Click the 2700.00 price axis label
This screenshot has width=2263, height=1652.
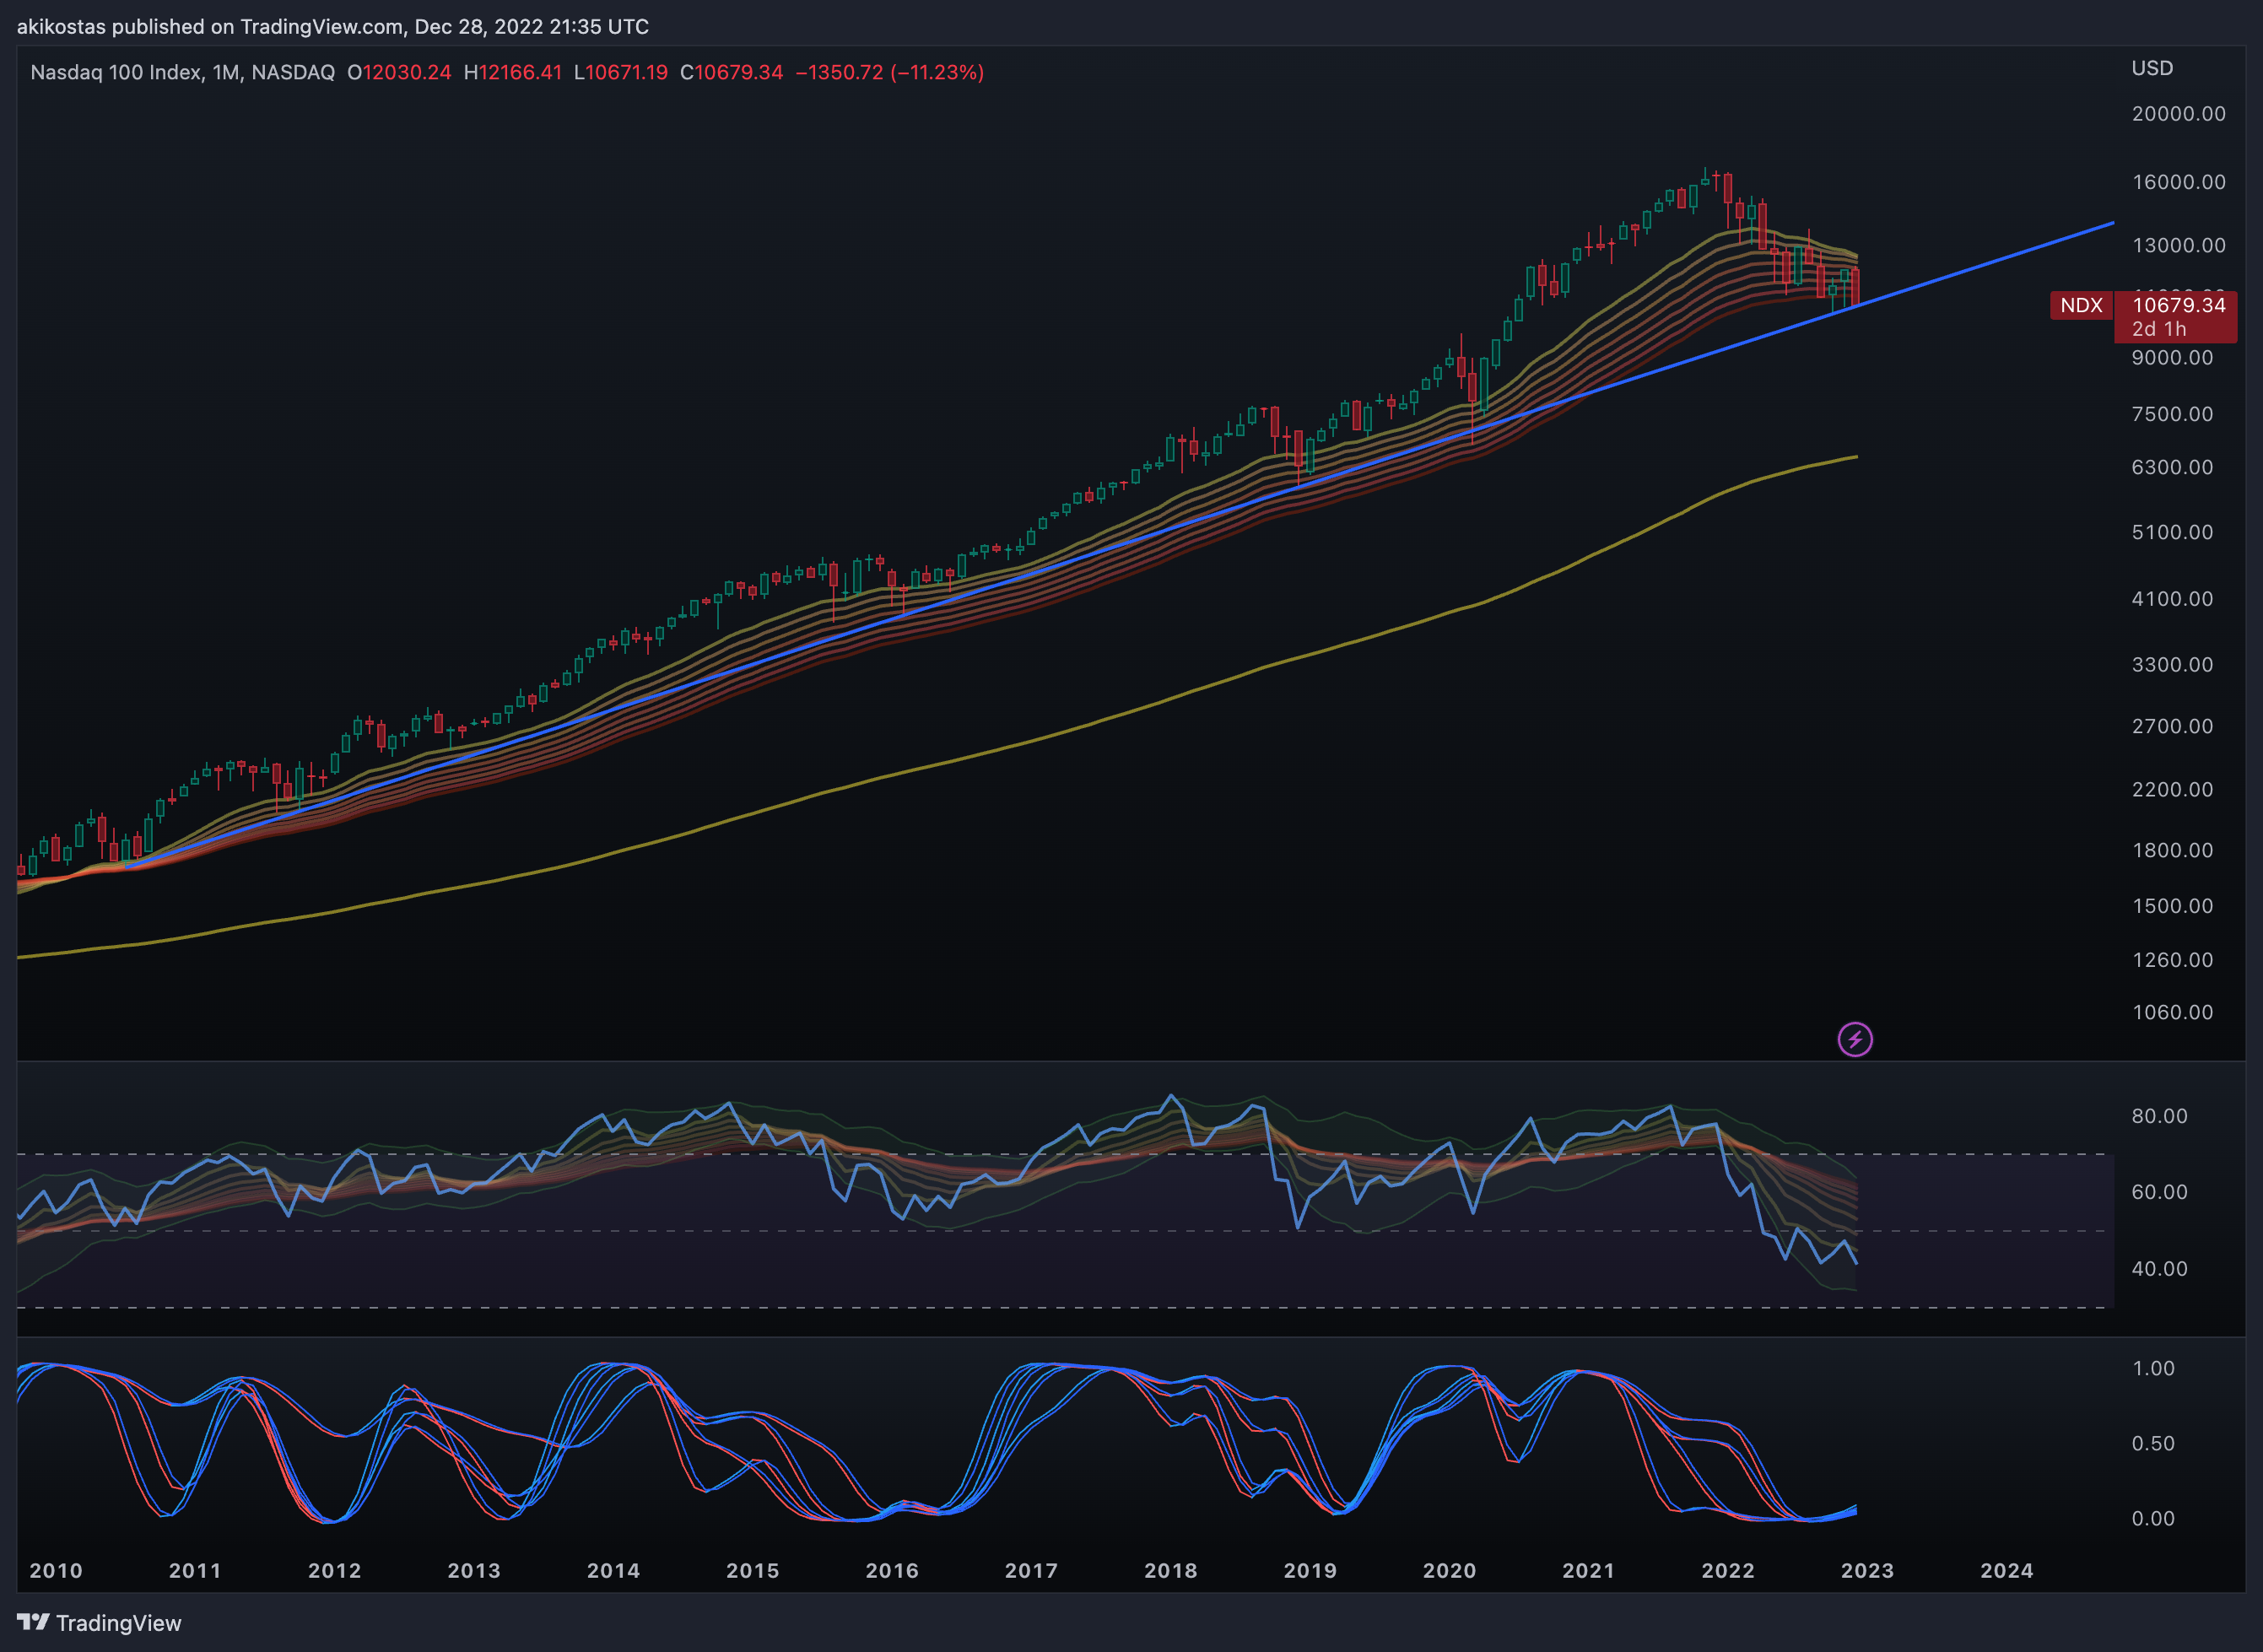(x=2172, y=726)
